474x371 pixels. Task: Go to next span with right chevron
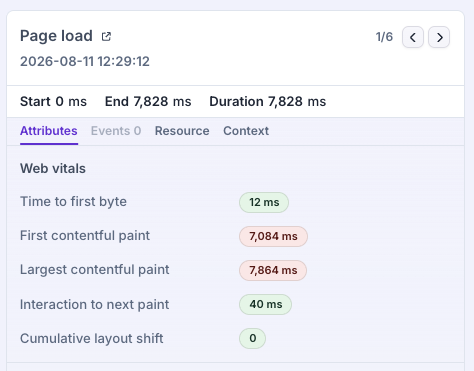point(439,37)
